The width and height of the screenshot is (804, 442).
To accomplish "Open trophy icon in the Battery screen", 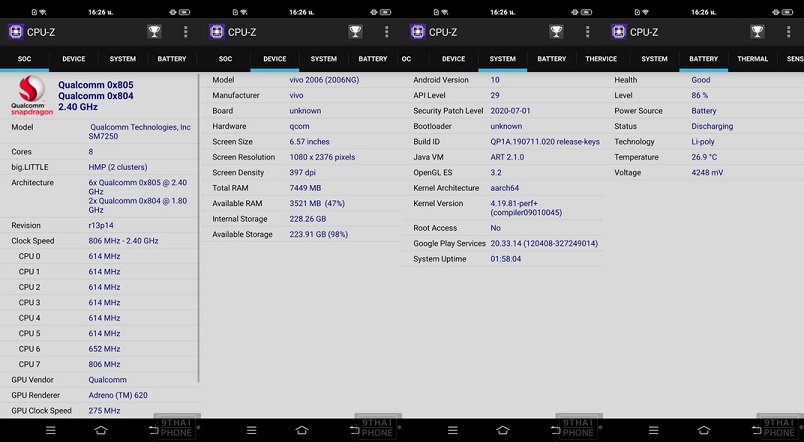I will point(757,32).
